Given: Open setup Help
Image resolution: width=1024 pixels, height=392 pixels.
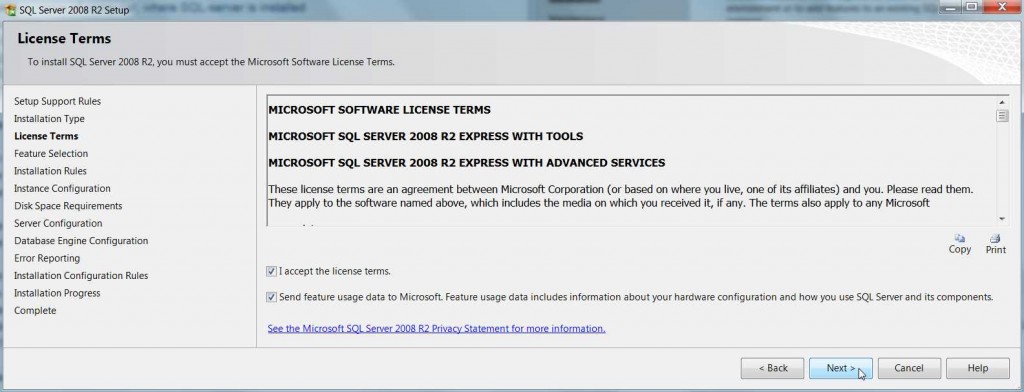Looking at the screenshot, I should [x=978, y=368].
